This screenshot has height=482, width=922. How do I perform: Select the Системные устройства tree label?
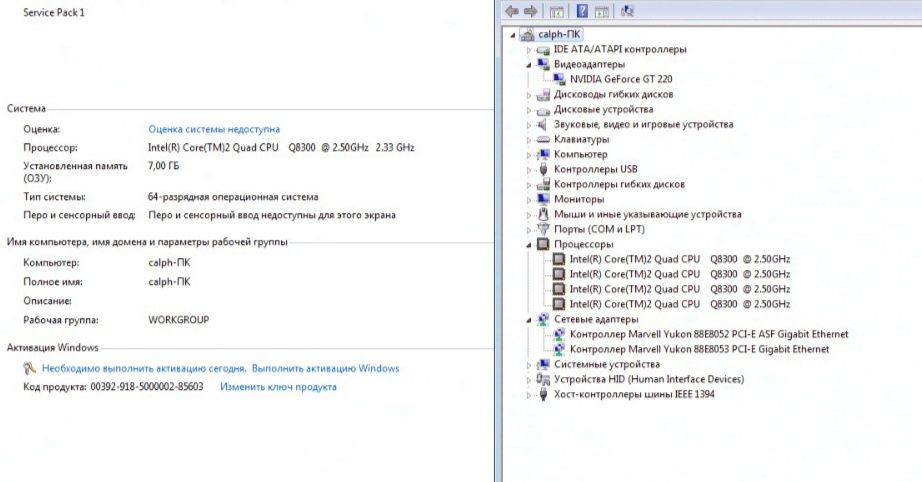coord(607,364)
